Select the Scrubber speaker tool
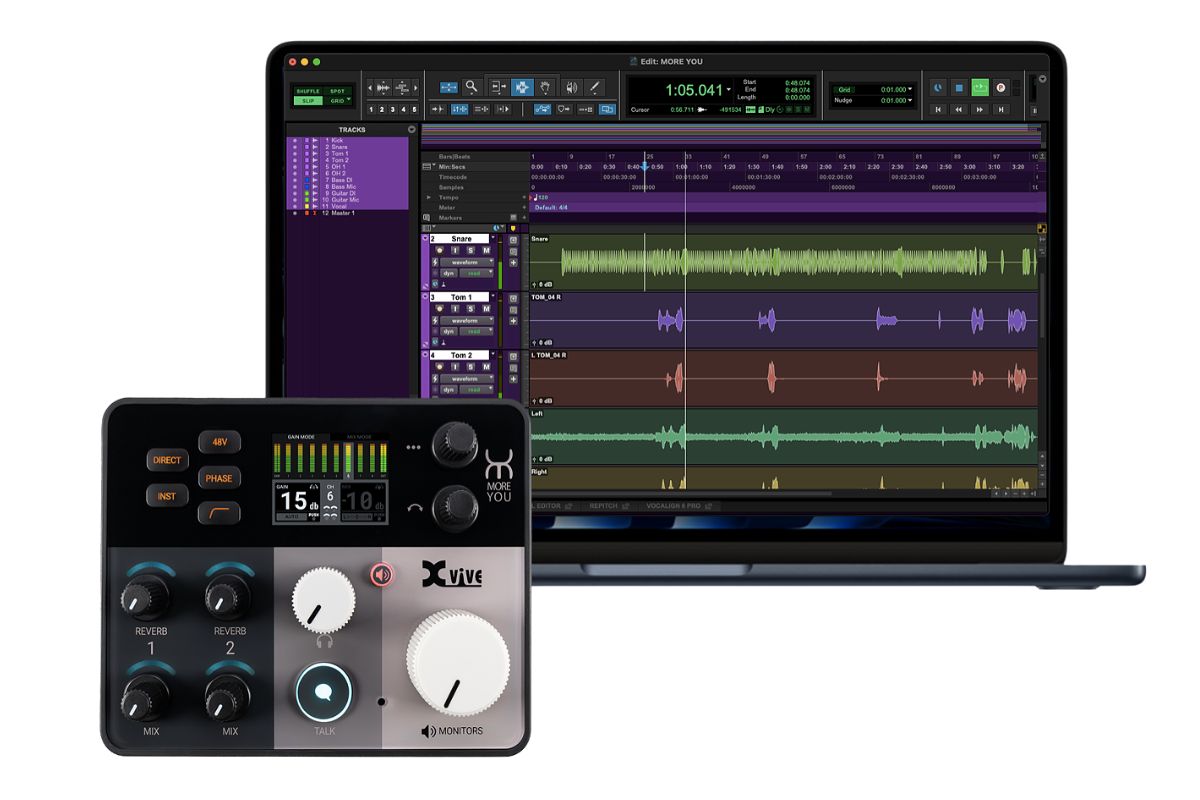Screen dimensions: 1200x800 pos(571,87)
